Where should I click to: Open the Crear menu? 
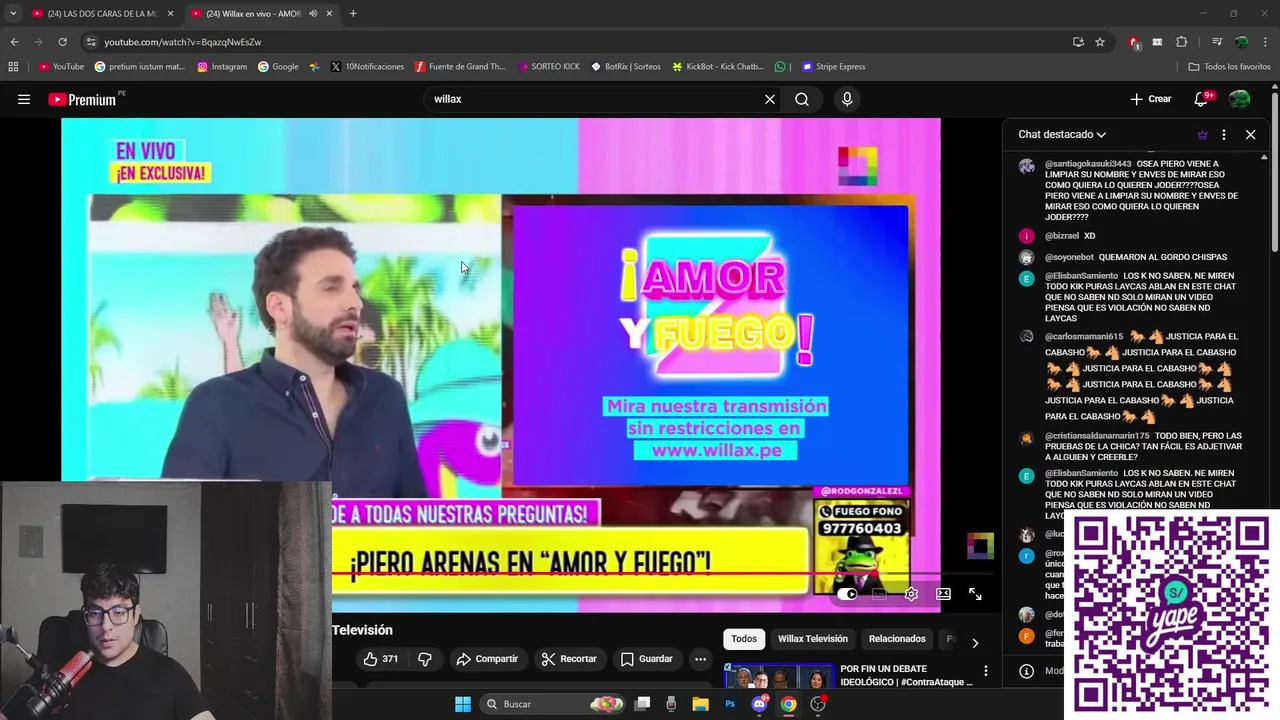1151,99
